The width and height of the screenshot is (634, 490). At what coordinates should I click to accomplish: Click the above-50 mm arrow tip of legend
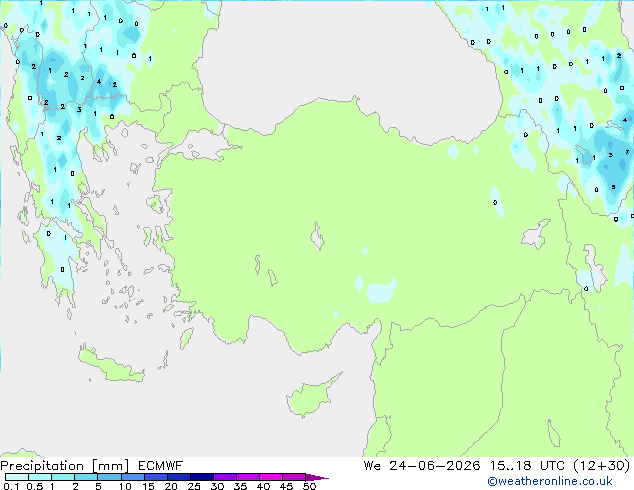pyautogui.click(x=317, y=477)
